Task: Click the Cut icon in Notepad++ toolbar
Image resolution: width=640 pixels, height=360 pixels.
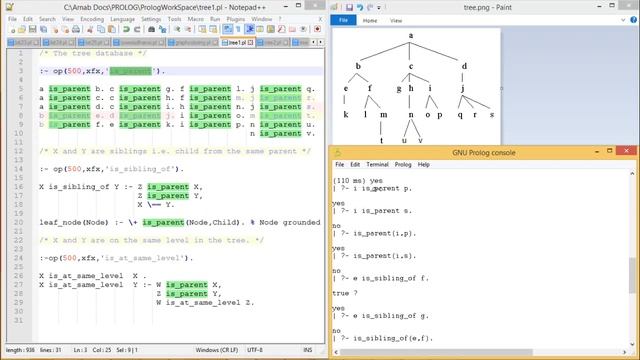Action: coord(90,29)
